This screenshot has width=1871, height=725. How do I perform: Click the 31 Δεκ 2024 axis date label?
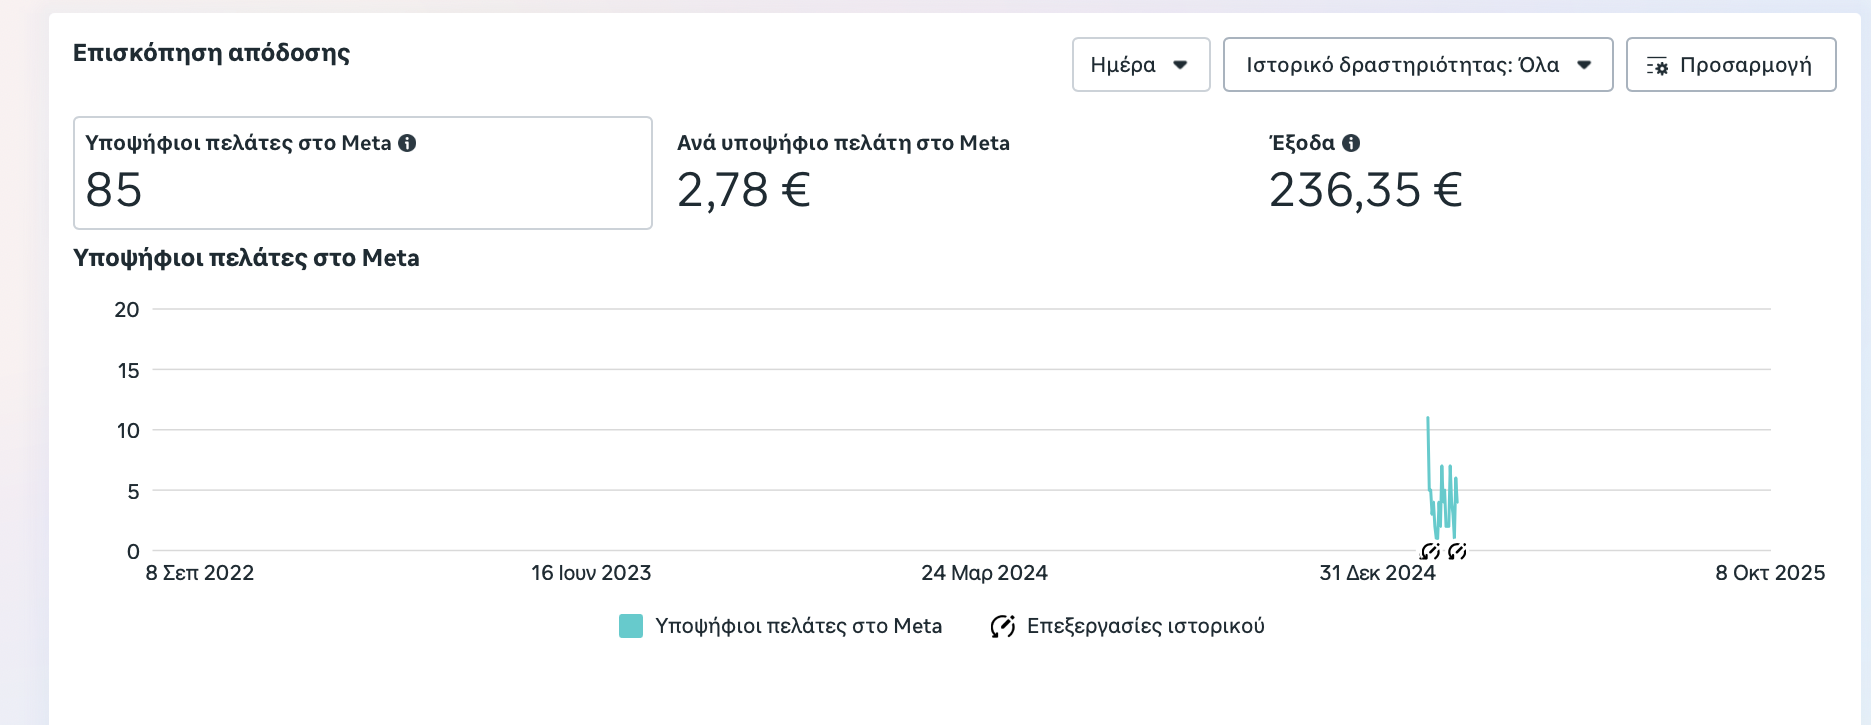(1377, 573)
